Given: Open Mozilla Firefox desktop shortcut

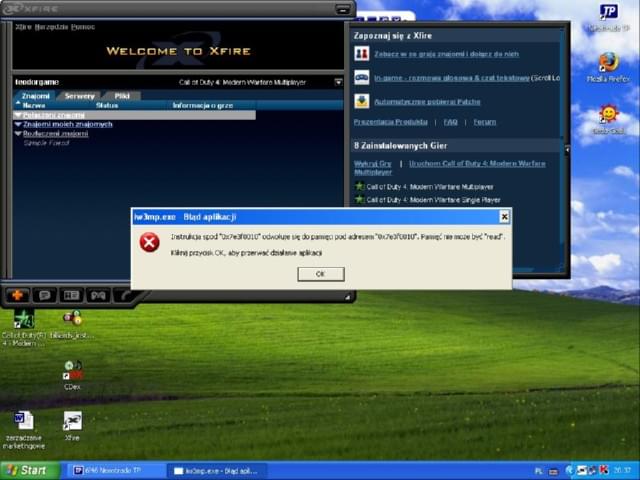Looking at the screenshot, I should click(608, 65).
